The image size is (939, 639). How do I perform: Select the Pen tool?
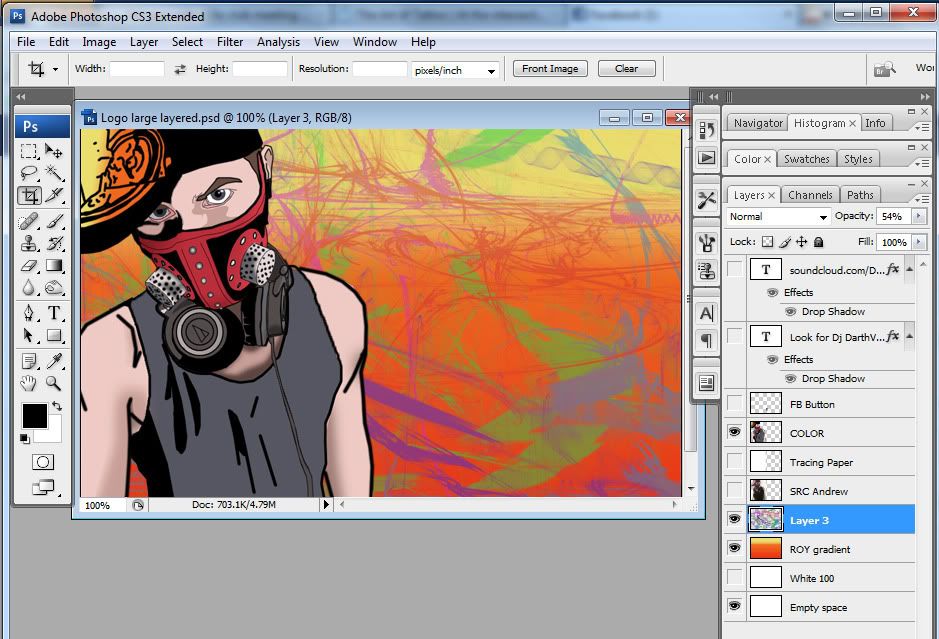click(x=29, y=313)
